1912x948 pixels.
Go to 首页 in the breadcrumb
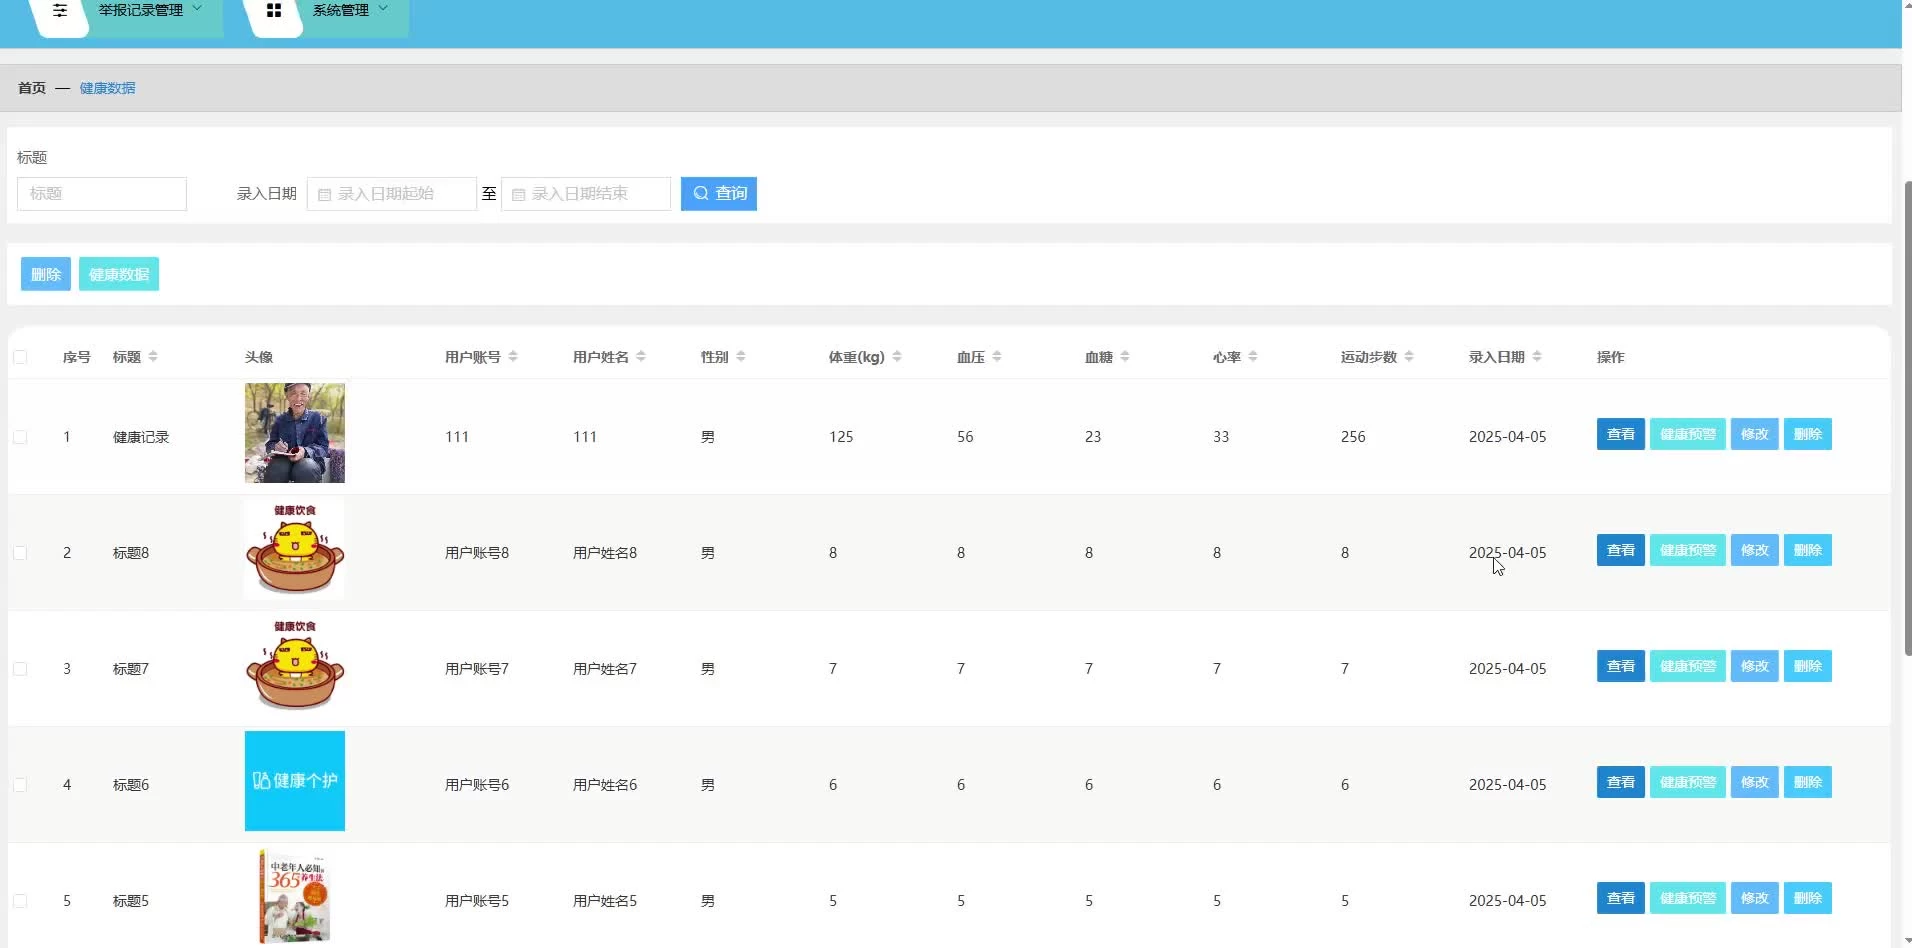[x=32, y=88]
